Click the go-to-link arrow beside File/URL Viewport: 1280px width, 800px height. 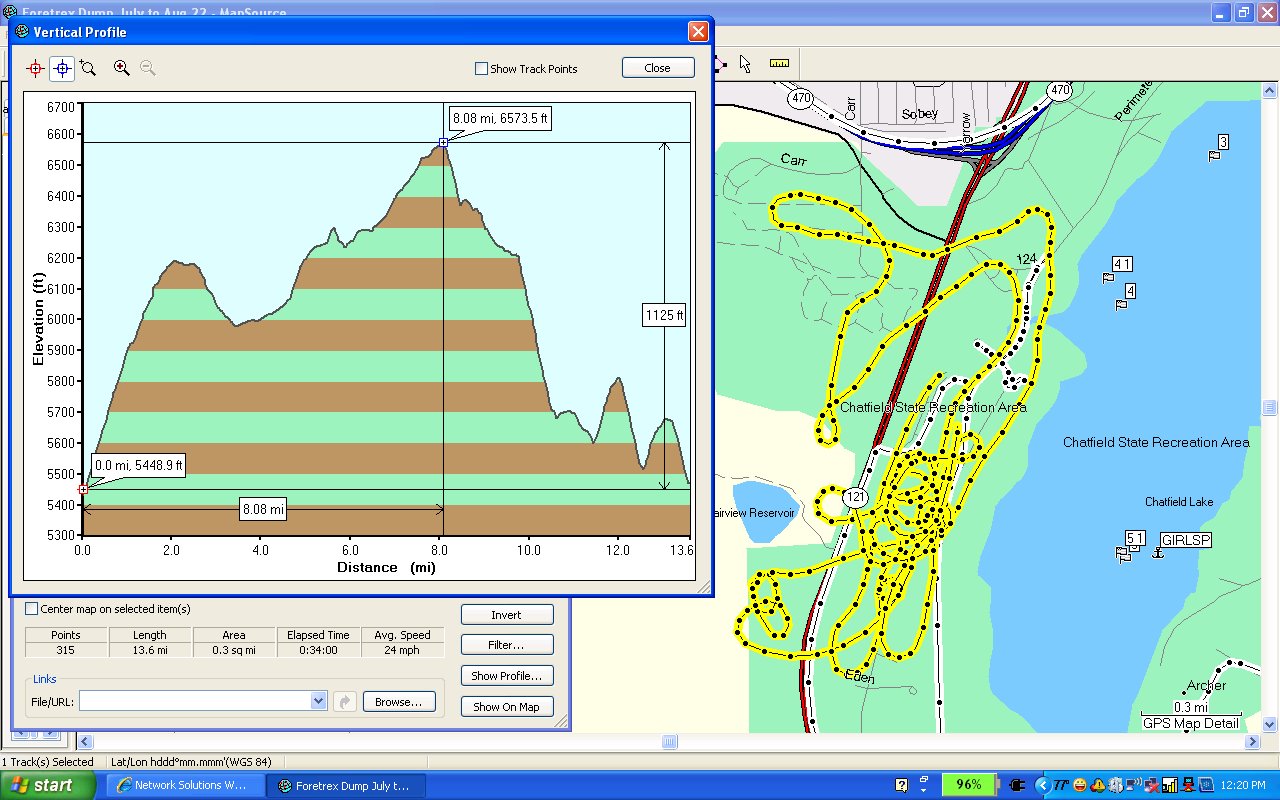coord(343,701)
